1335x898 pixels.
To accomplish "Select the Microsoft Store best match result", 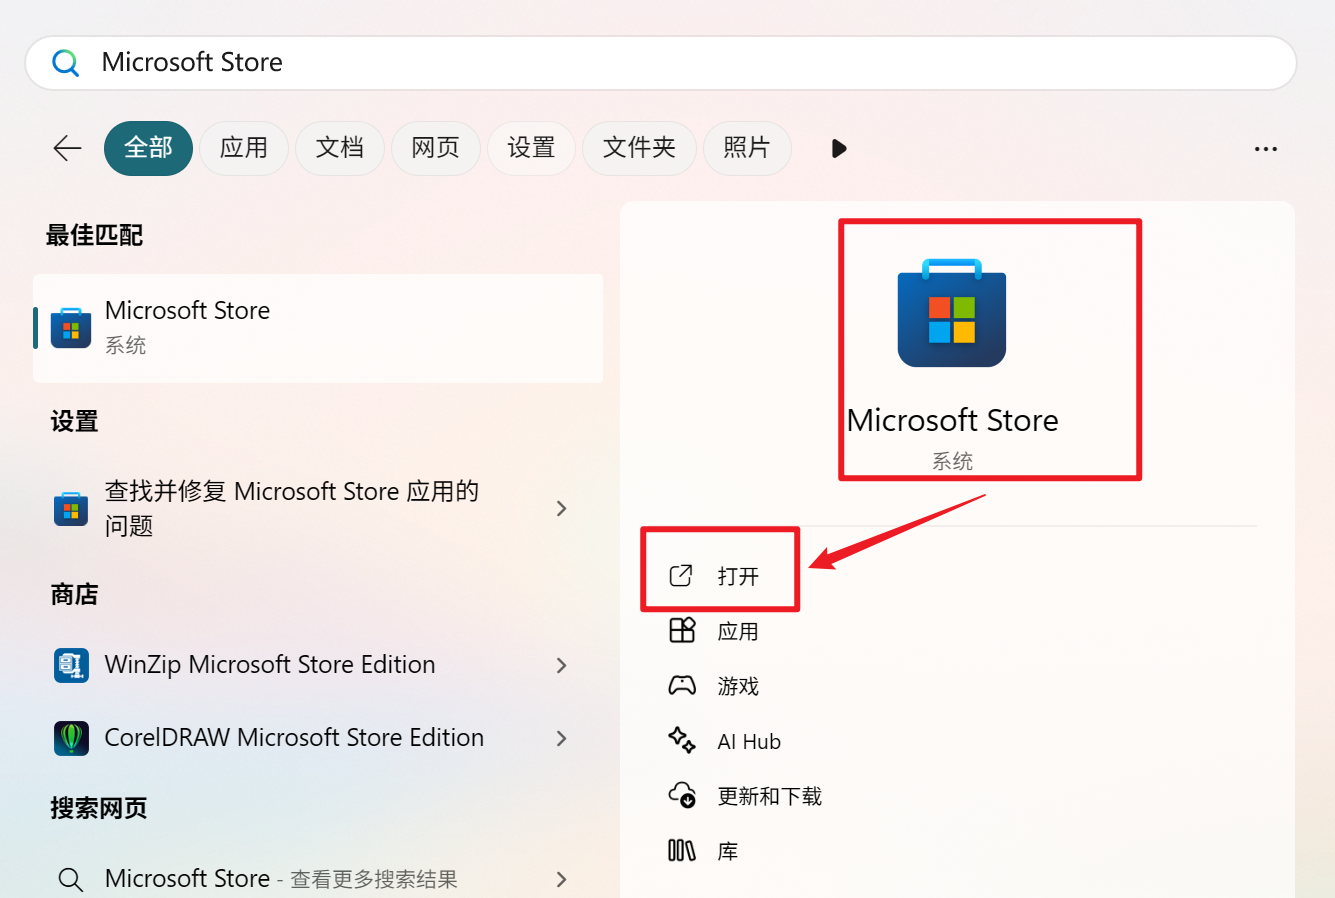I will tap(318, 328).
